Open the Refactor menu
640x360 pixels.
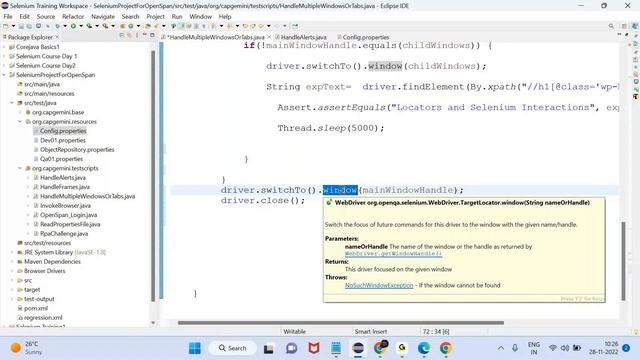coord(73,16)
